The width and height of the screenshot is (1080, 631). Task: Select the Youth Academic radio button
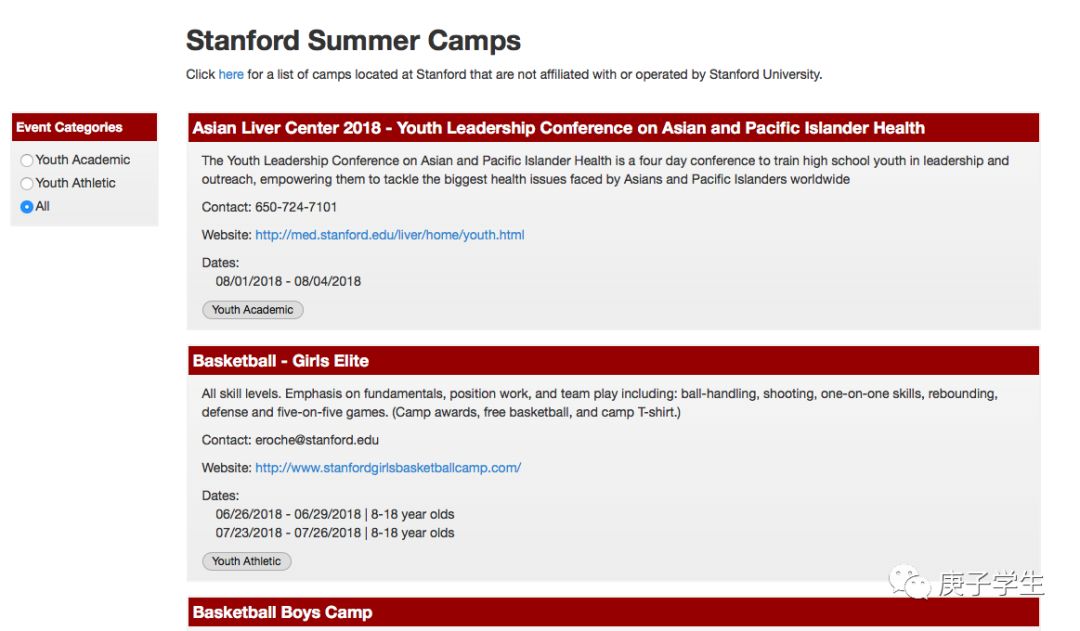(27, 161)
